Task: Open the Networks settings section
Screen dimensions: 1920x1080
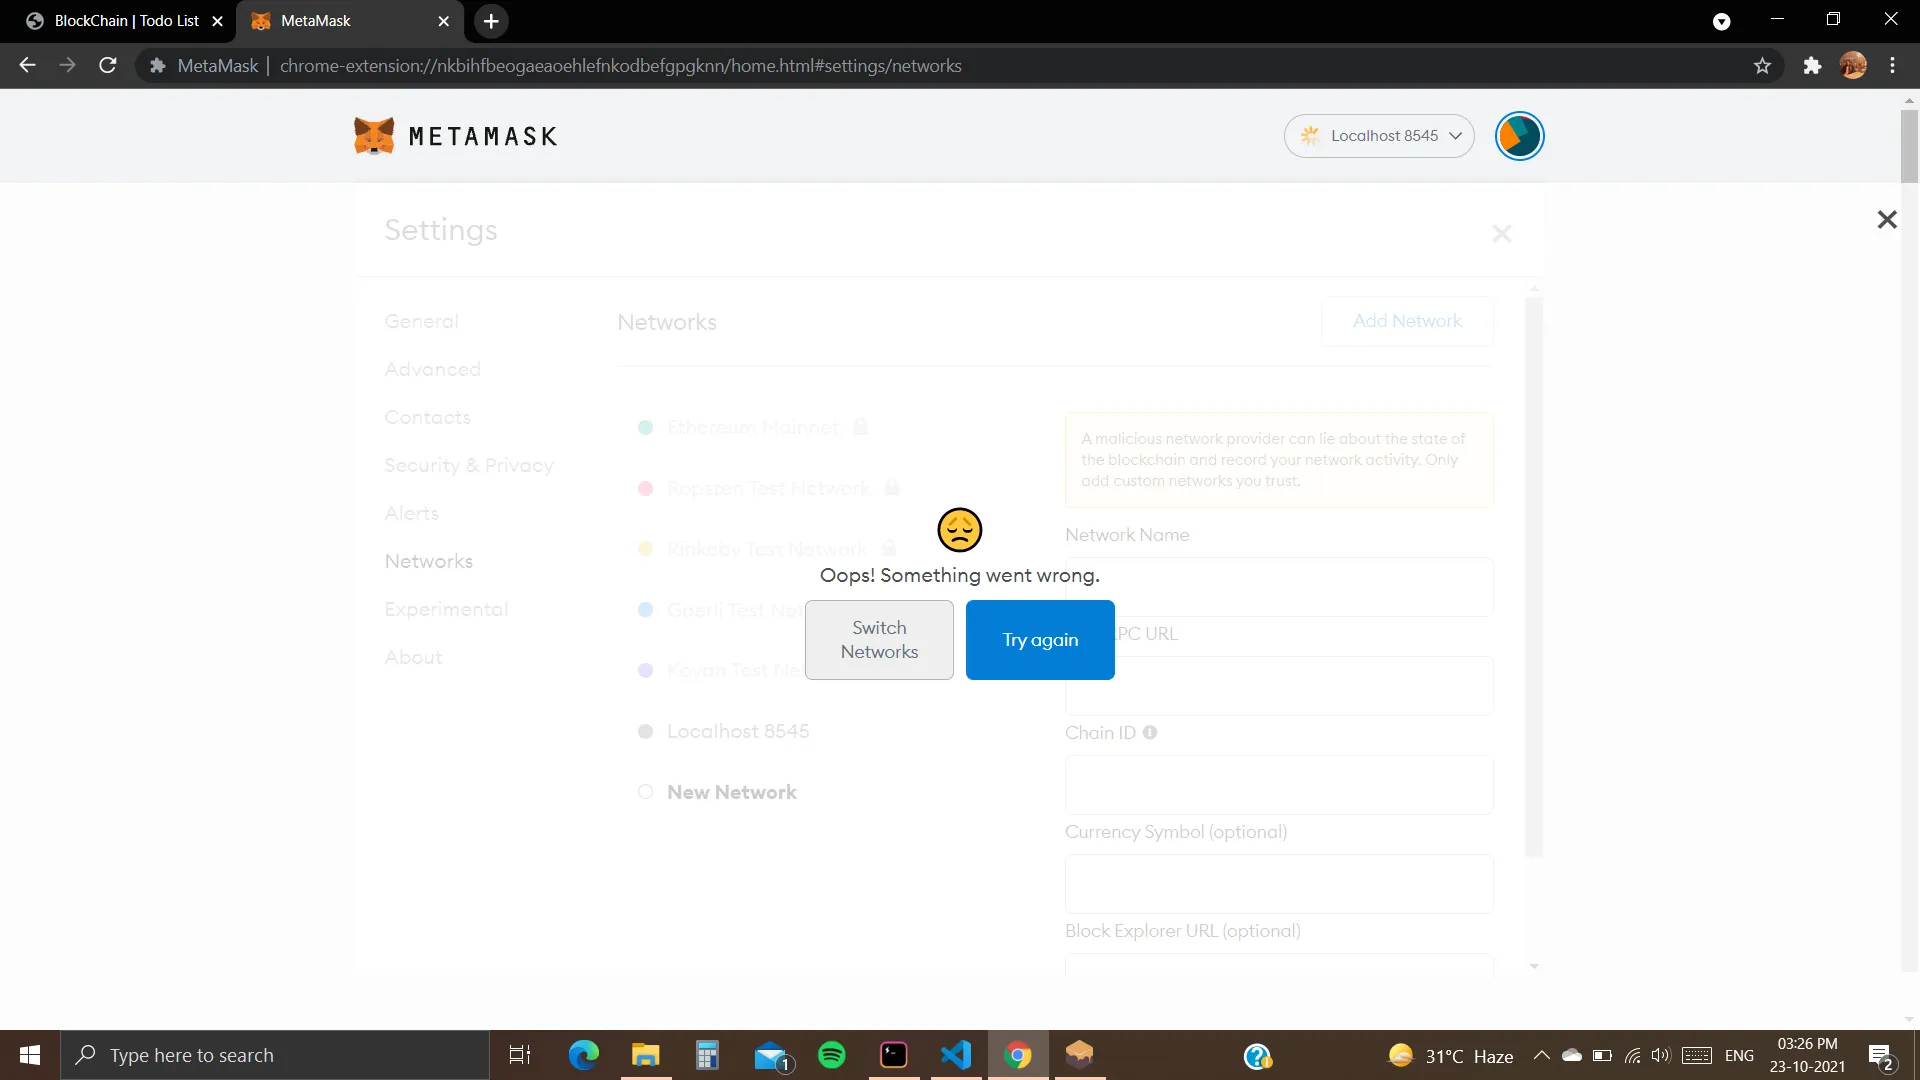Action: (428, 561)
